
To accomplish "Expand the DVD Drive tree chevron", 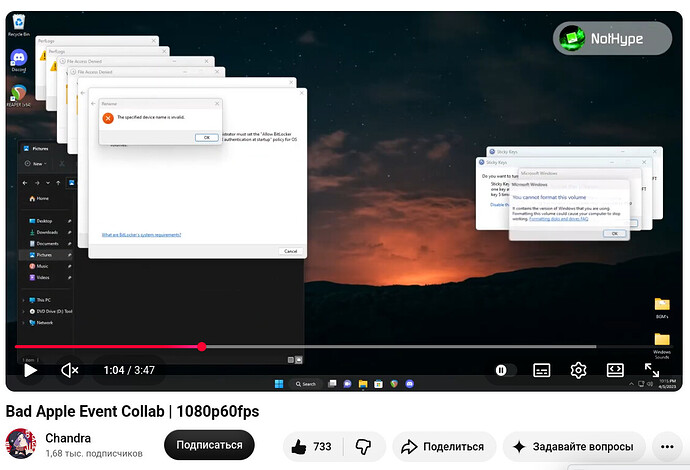I will [24, 312].
